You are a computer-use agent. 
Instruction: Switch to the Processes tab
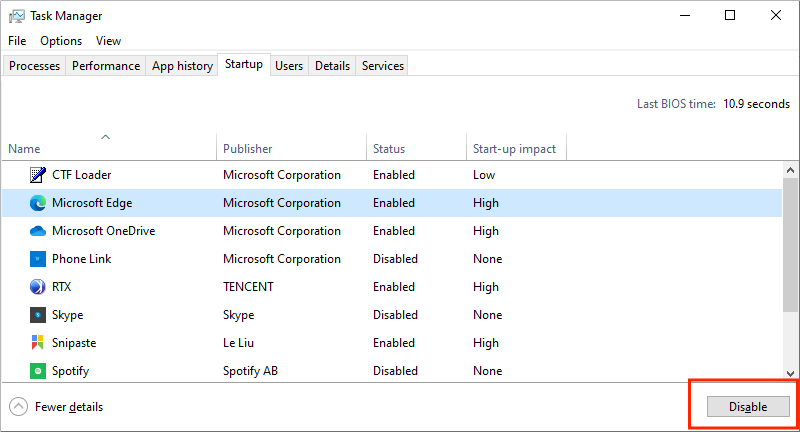point(35,66)
